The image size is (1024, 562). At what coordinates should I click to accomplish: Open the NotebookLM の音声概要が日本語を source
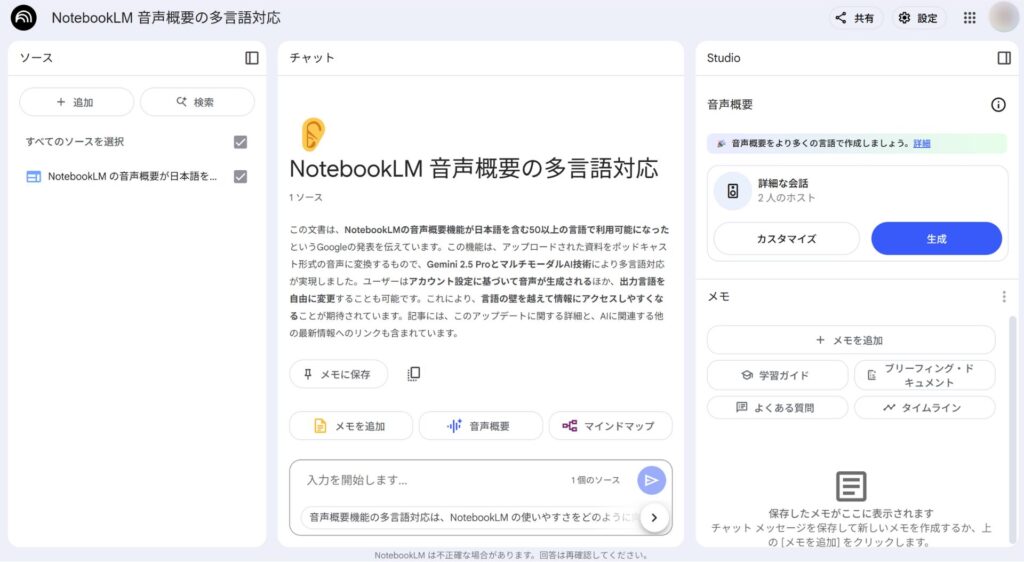(132, 177)
